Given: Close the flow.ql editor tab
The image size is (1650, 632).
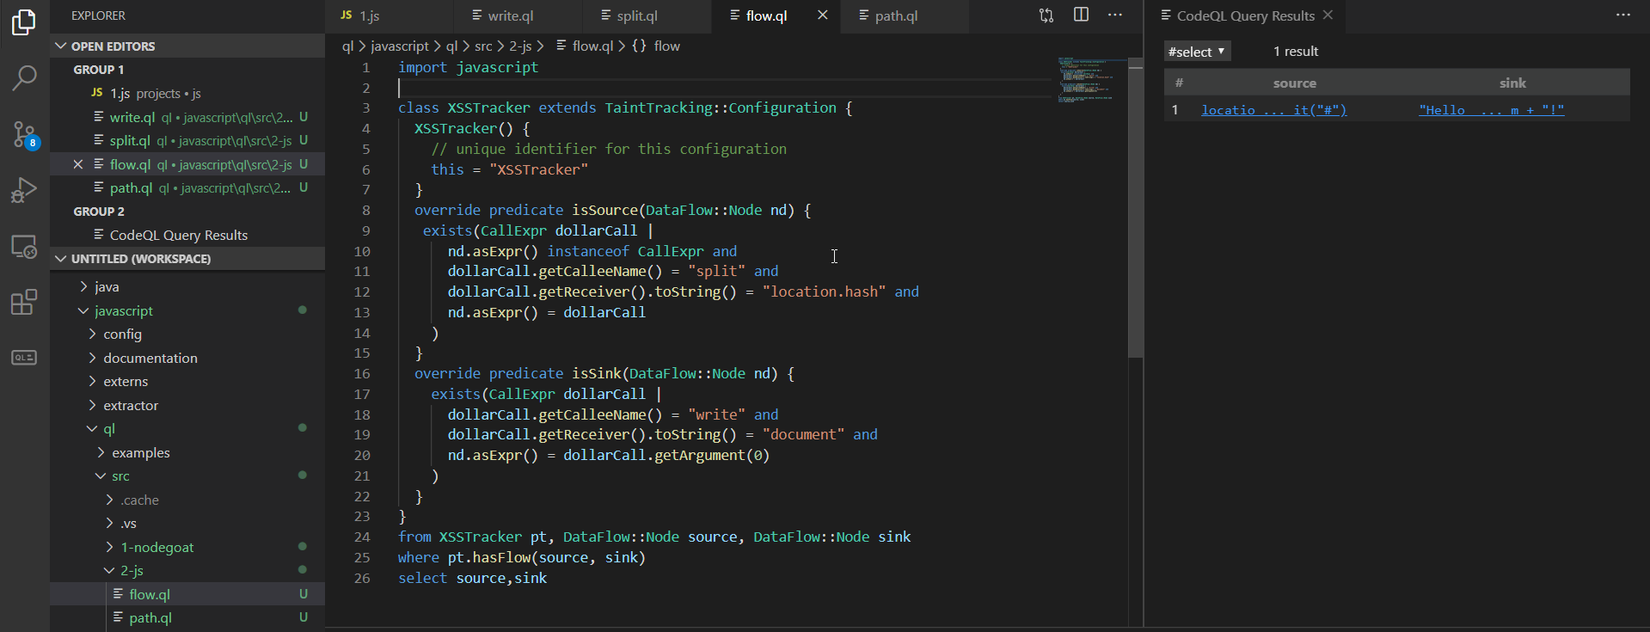Looking at the screenshot, I should click(823, 15).
